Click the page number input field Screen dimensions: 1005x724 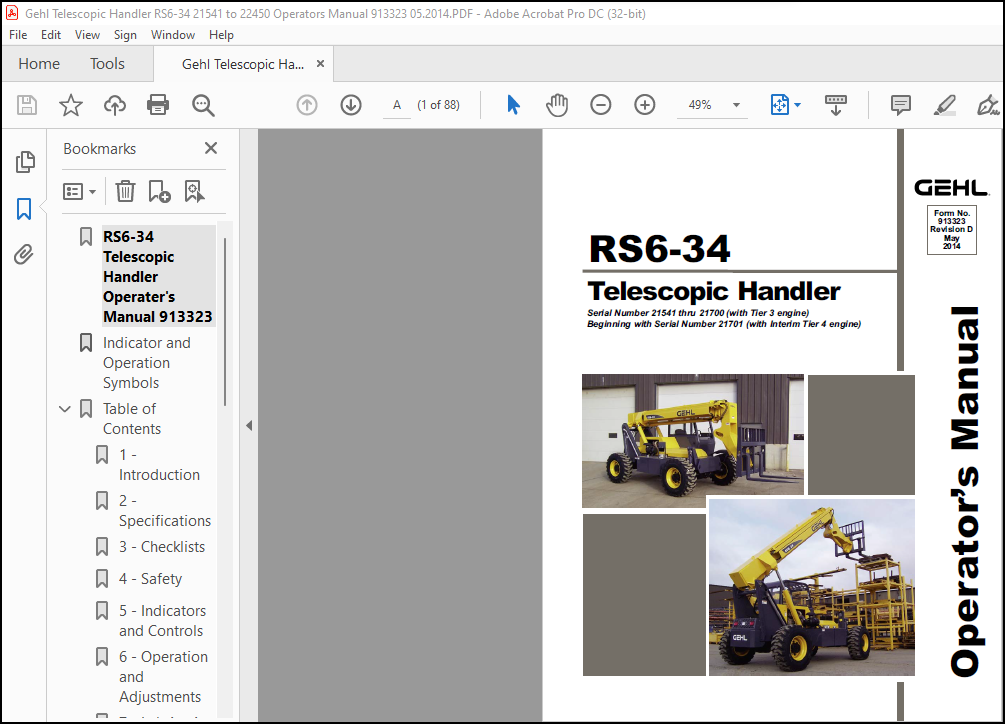tap(397, 105)
